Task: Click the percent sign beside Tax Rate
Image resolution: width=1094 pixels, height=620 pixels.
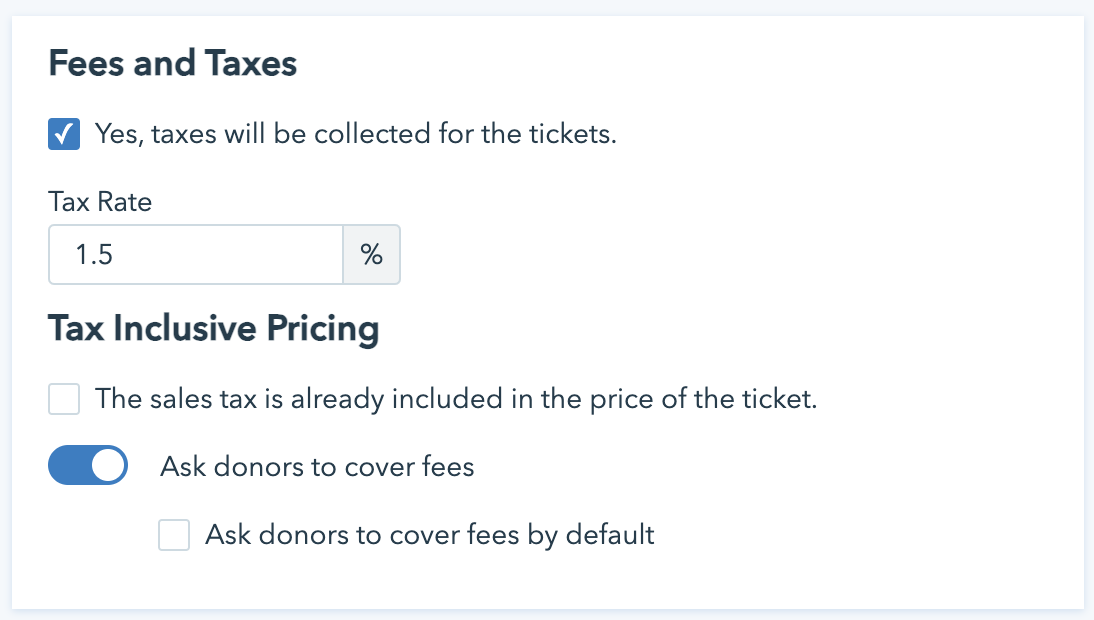Action: pyautogui.click(x=372, y=255)
